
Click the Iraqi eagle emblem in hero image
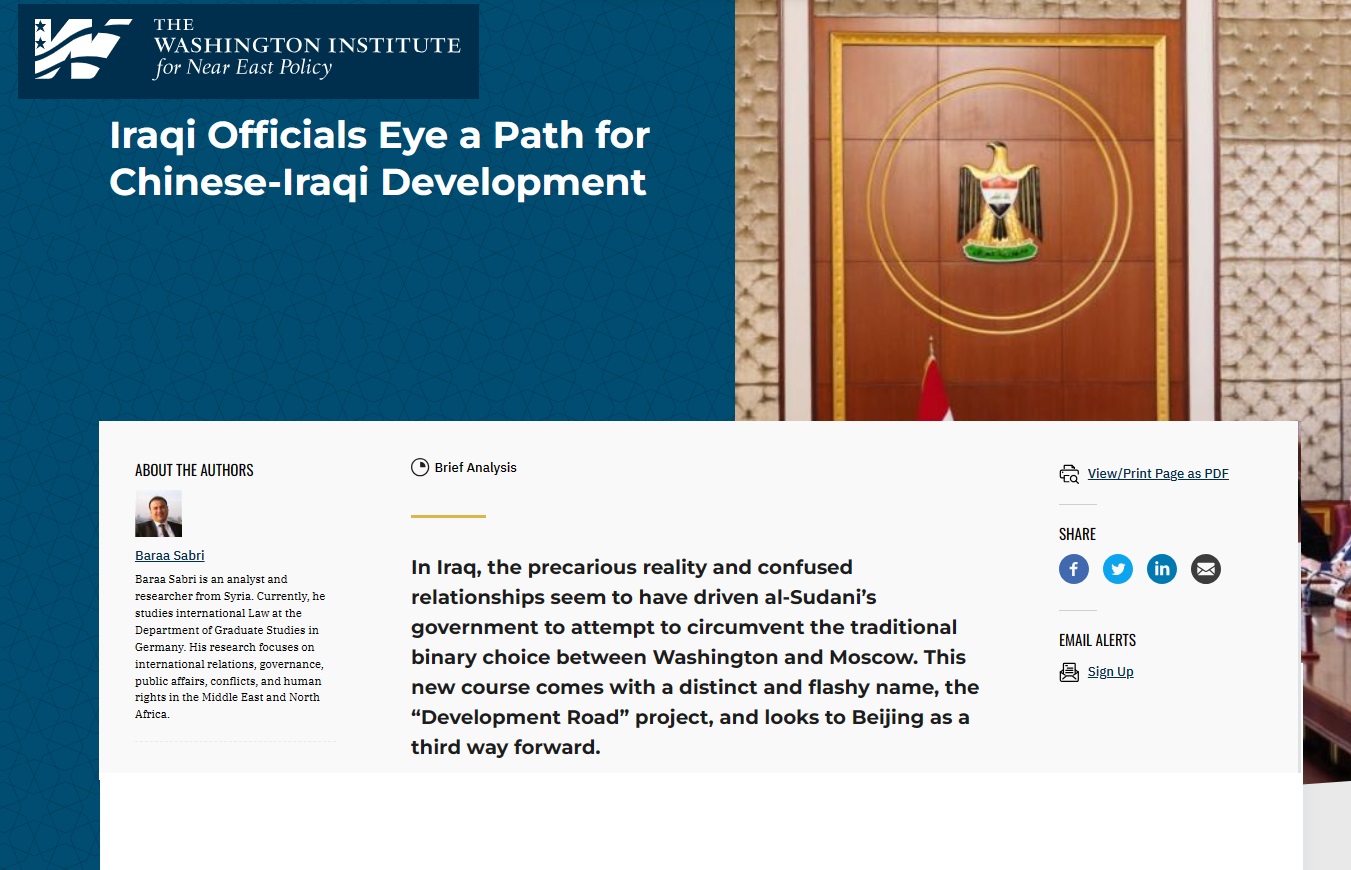[999, 203]
